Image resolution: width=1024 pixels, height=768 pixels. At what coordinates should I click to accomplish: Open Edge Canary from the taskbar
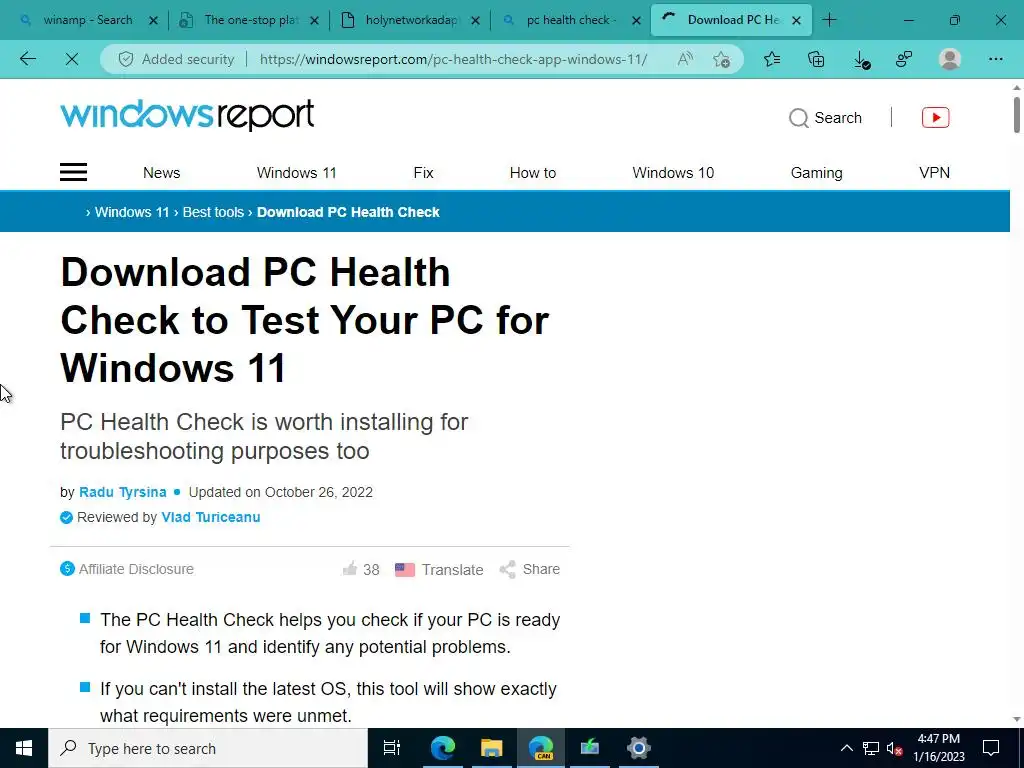tap(541, 748)
